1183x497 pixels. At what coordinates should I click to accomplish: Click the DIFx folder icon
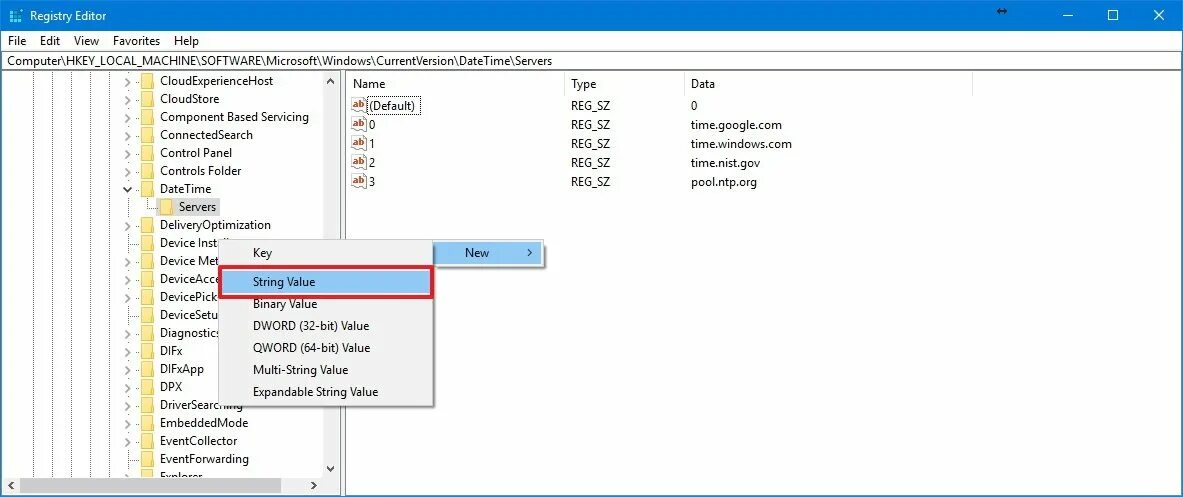(147, 351)
